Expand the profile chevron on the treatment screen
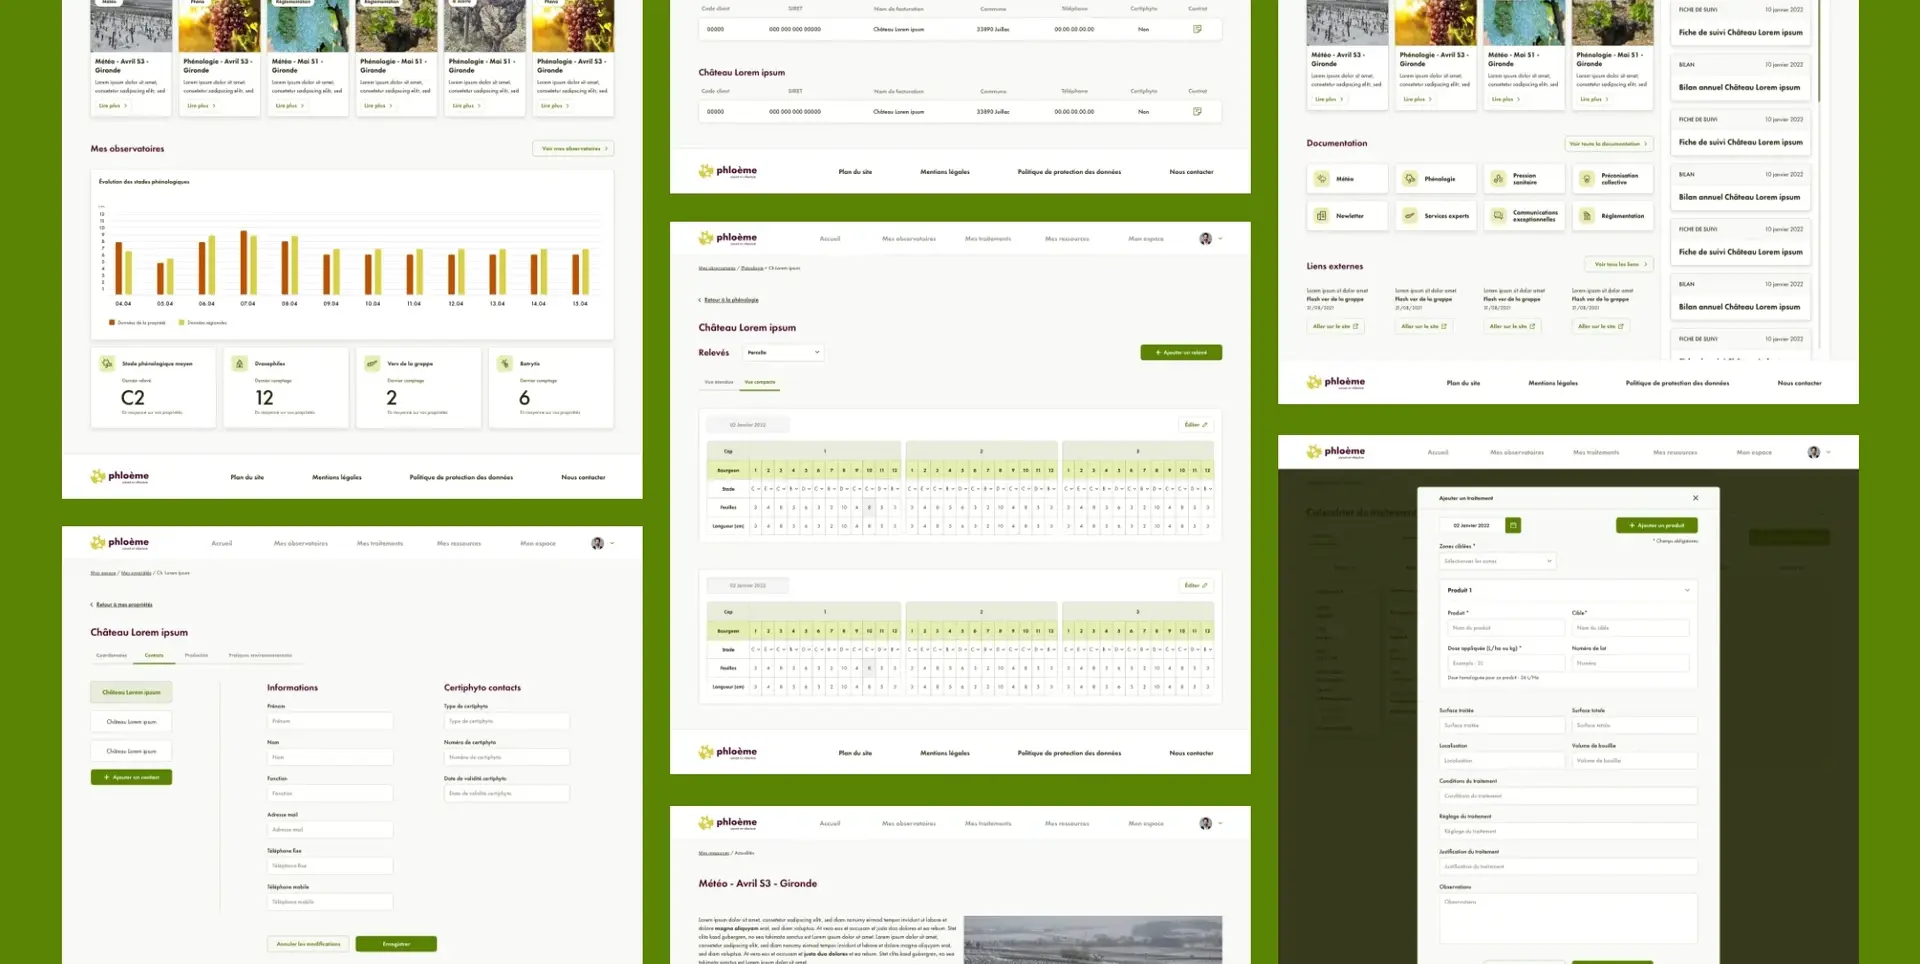This screenshot has height=964, width=1920. 1828,452
